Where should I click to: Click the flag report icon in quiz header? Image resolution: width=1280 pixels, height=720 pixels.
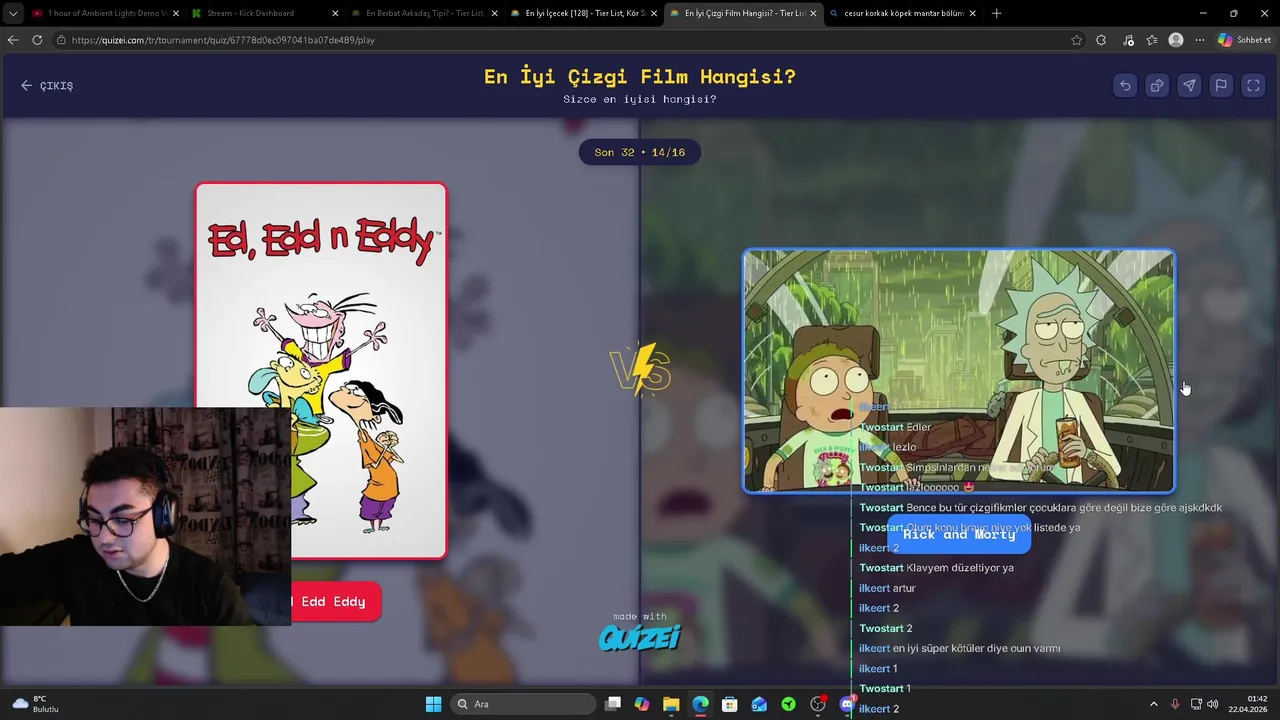click(1221, 86)
